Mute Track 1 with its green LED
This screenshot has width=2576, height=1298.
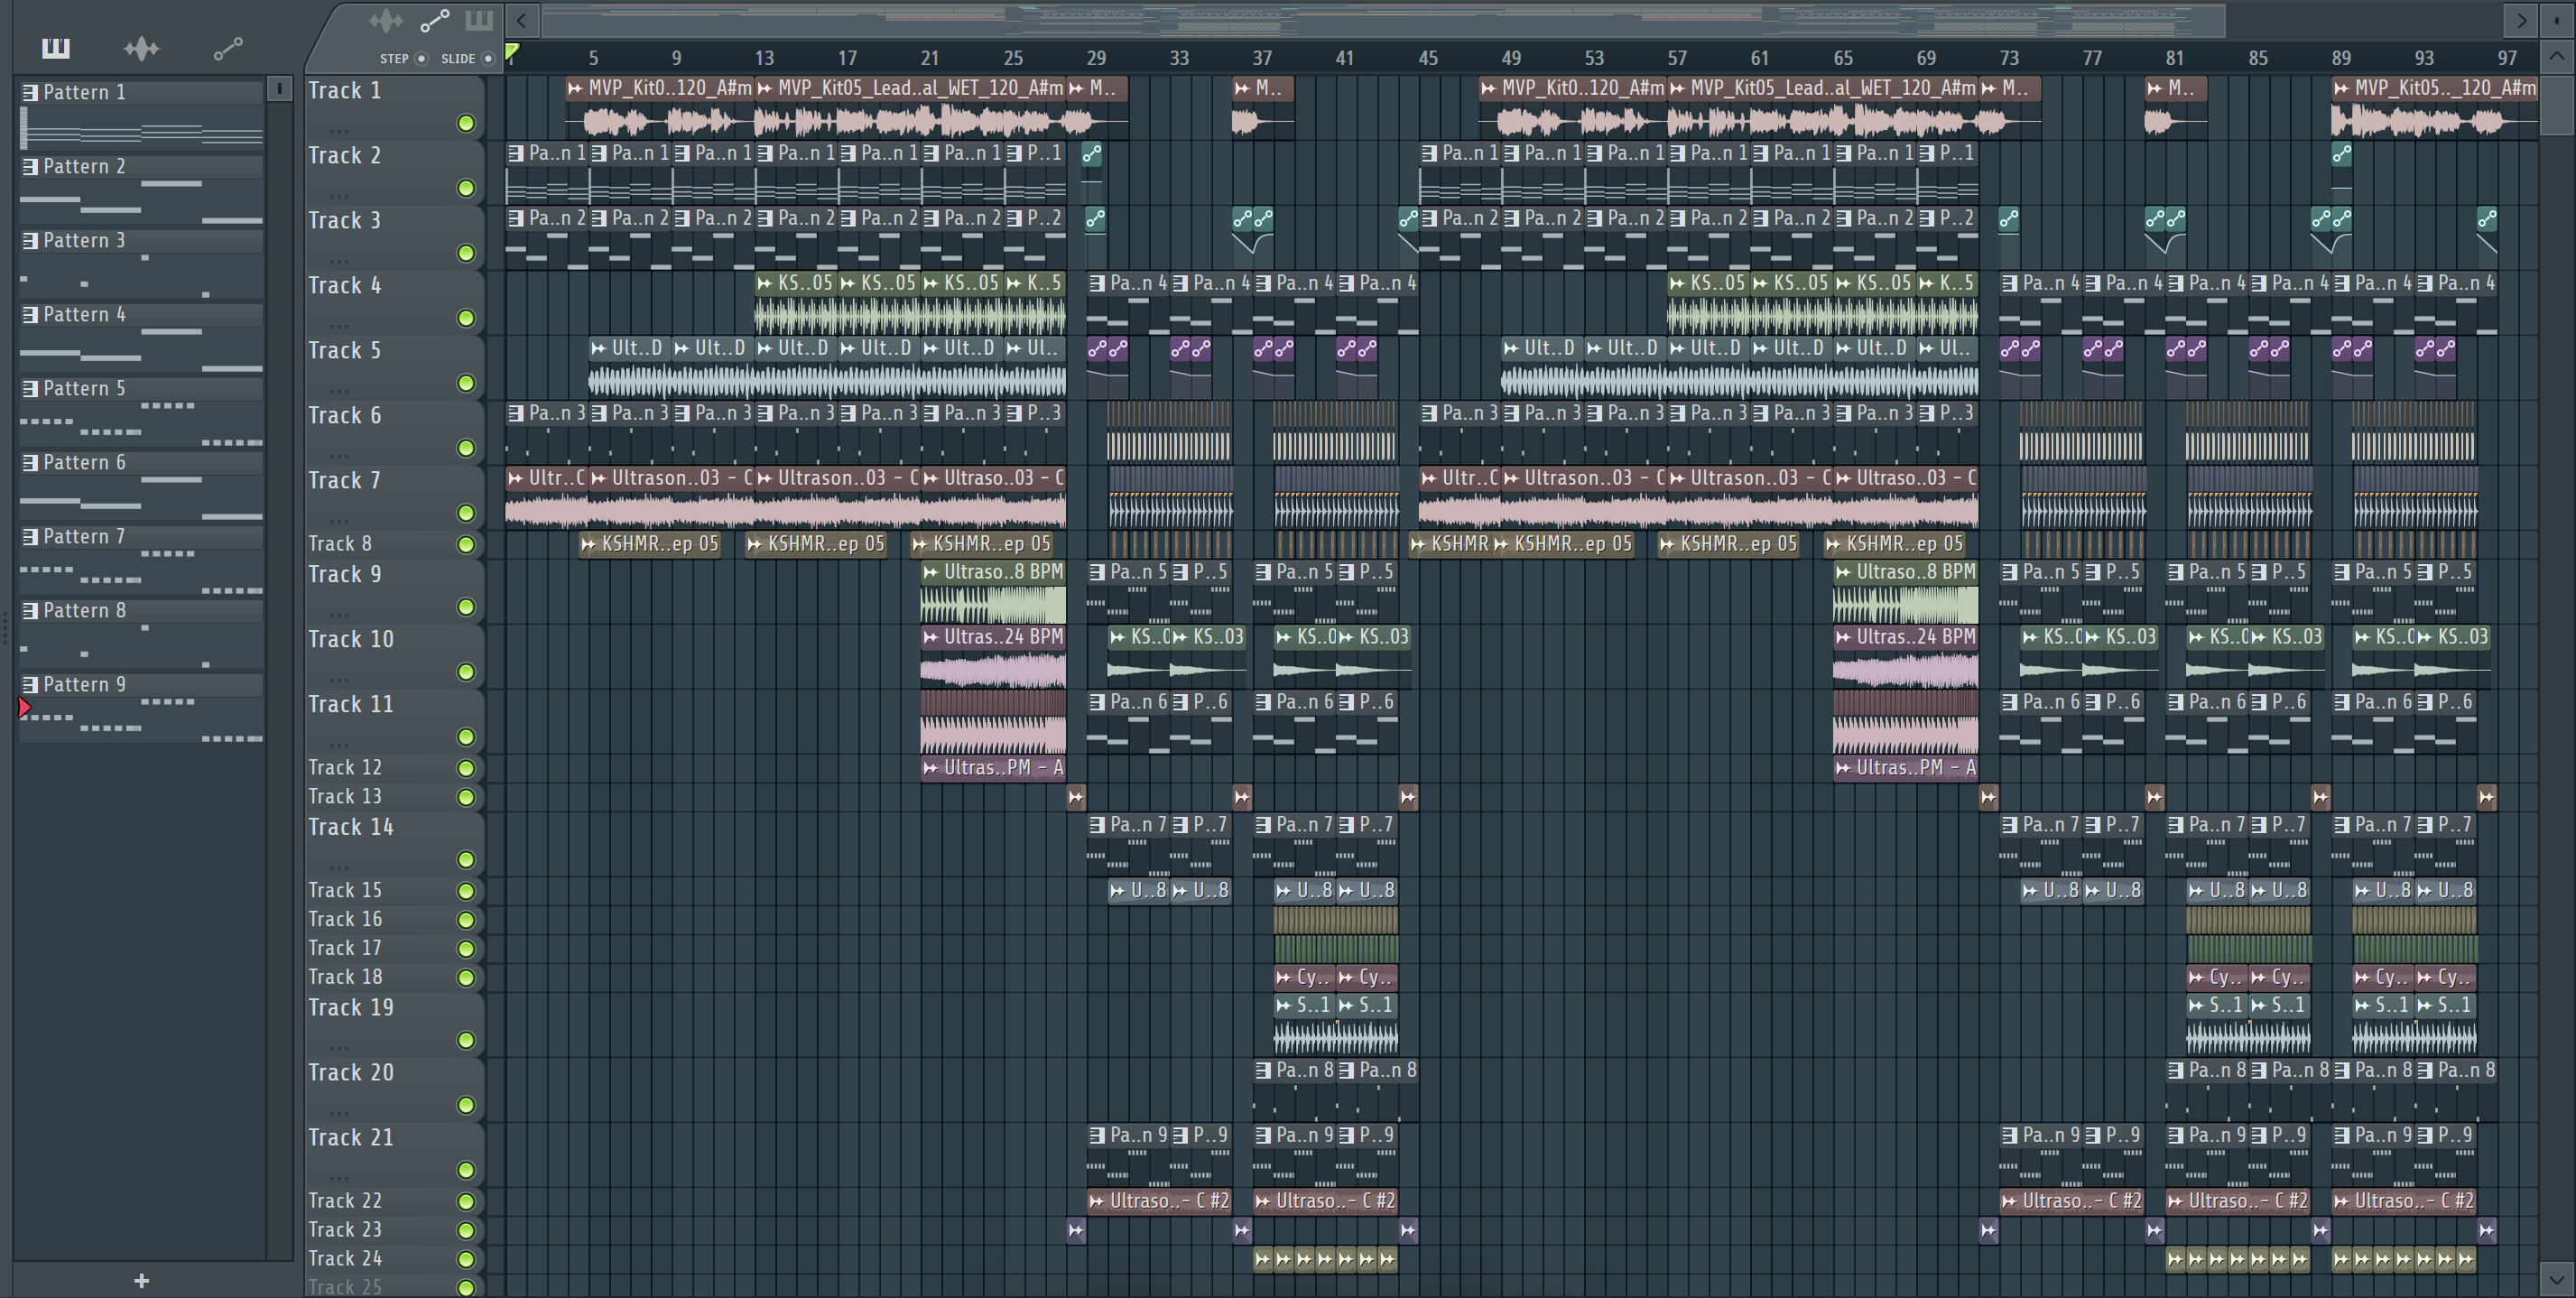tap(466, 123)
